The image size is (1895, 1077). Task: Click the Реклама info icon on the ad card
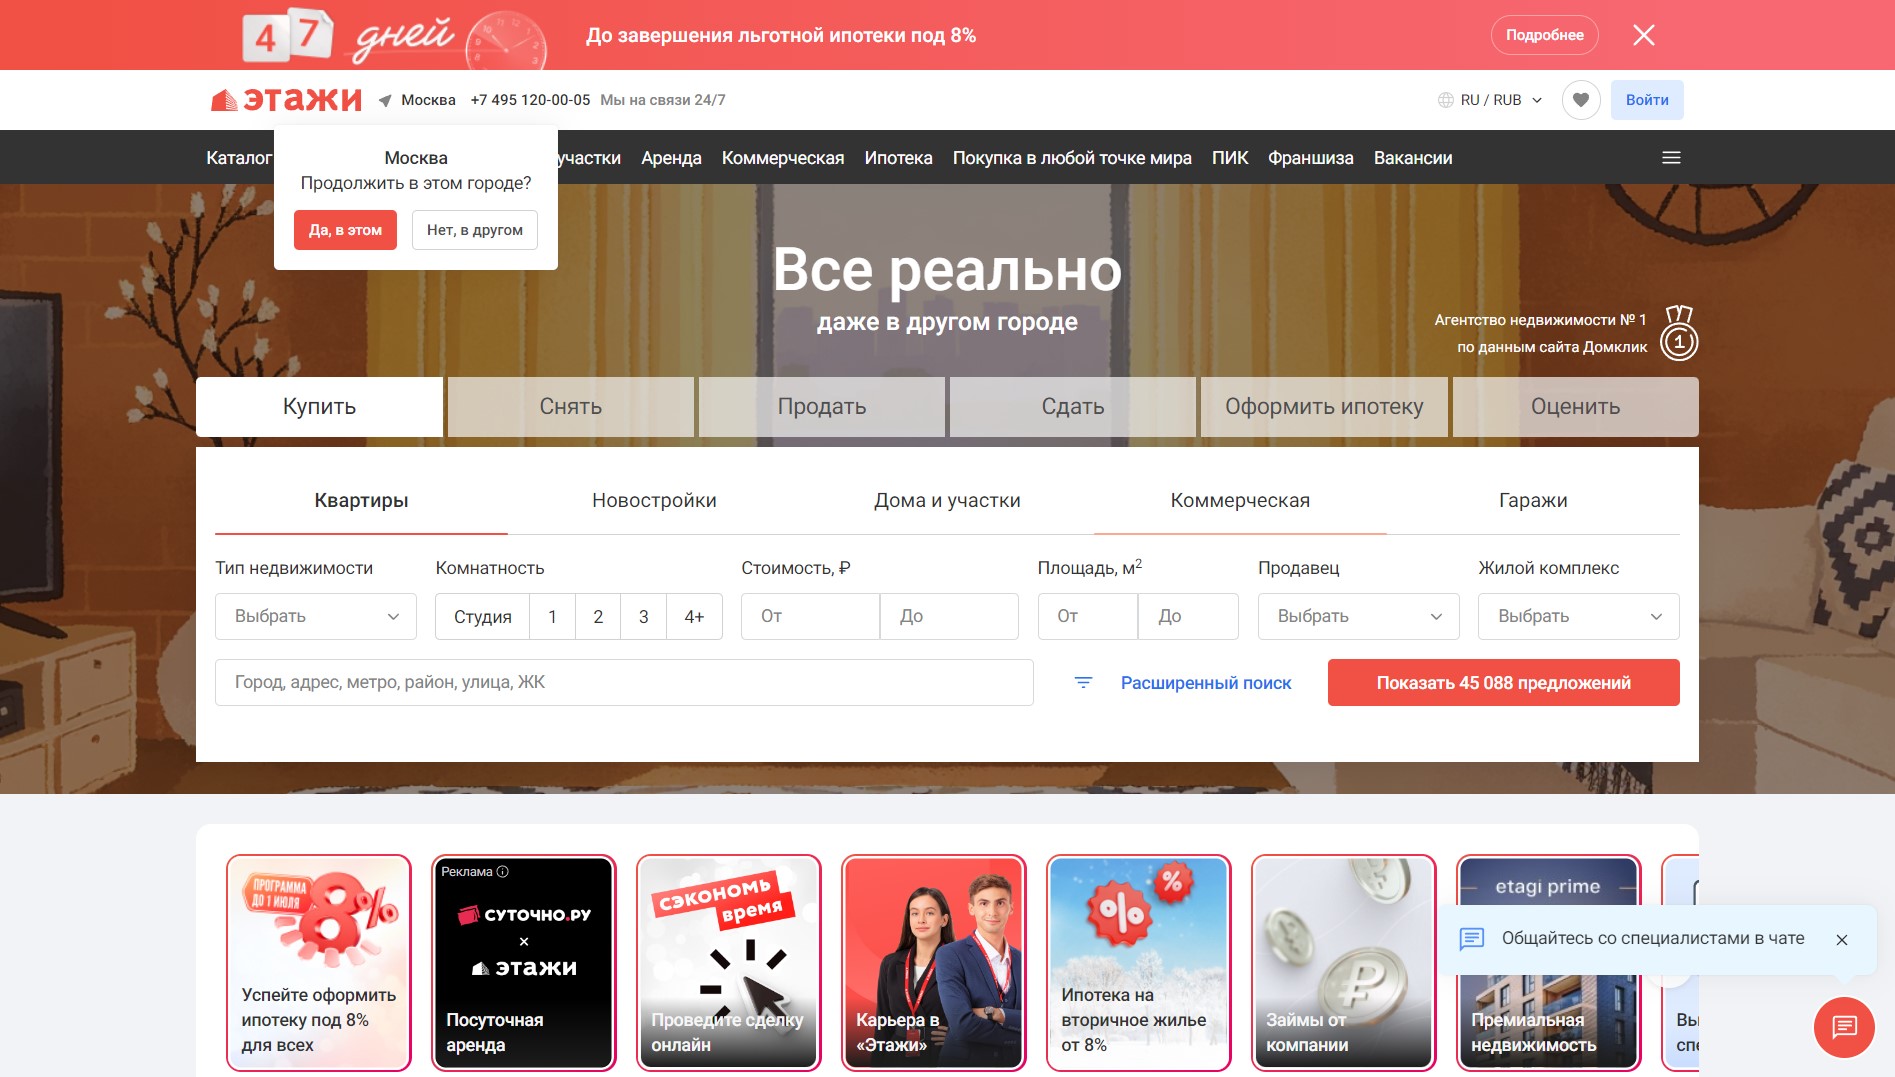pos(503,872)
